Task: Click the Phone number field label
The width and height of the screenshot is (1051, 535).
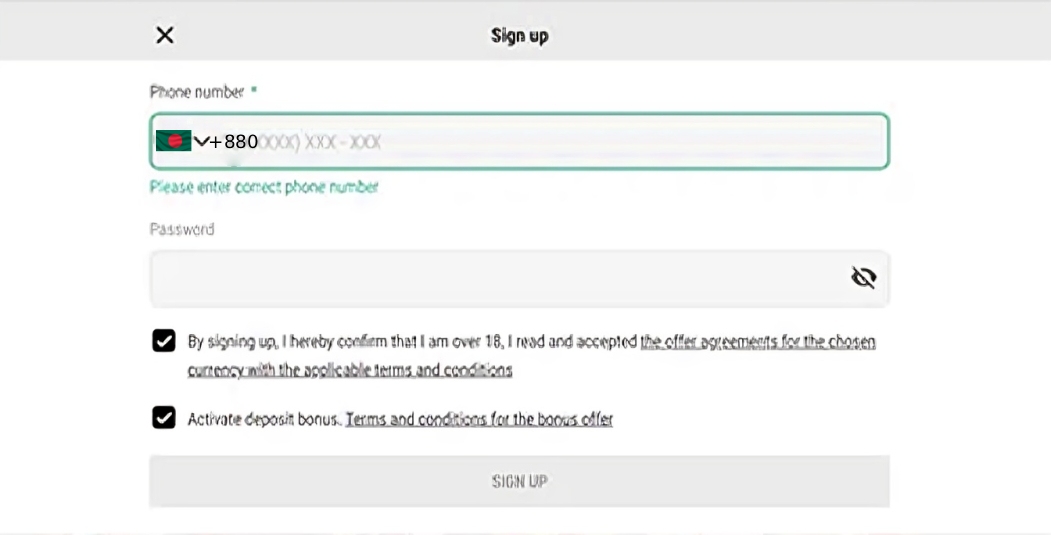Action: coord(197,92)
